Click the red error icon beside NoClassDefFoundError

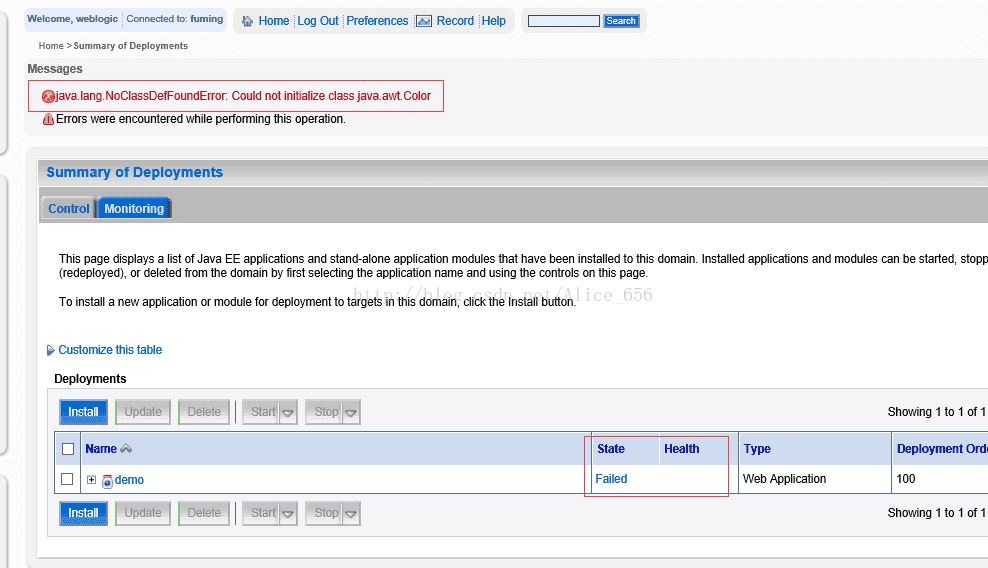(x=48, y=97)
